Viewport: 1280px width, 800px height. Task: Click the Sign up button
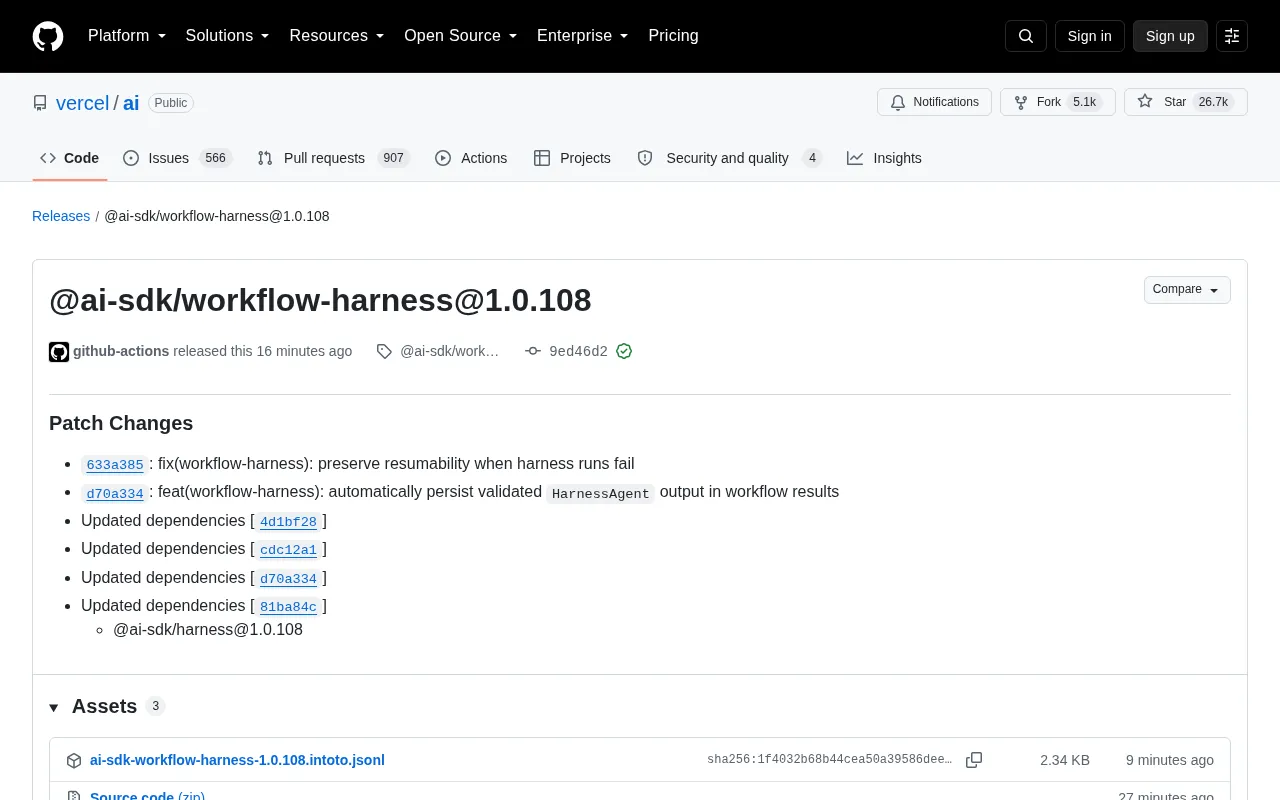coord(1170,36)
